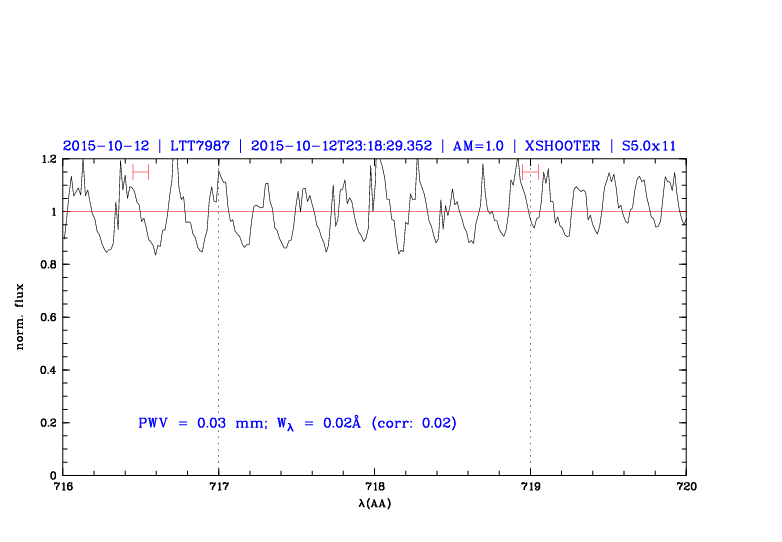
Task: Click the 2015-10-12T23:18:29.352 timestamp
Action: pos(341,145)
